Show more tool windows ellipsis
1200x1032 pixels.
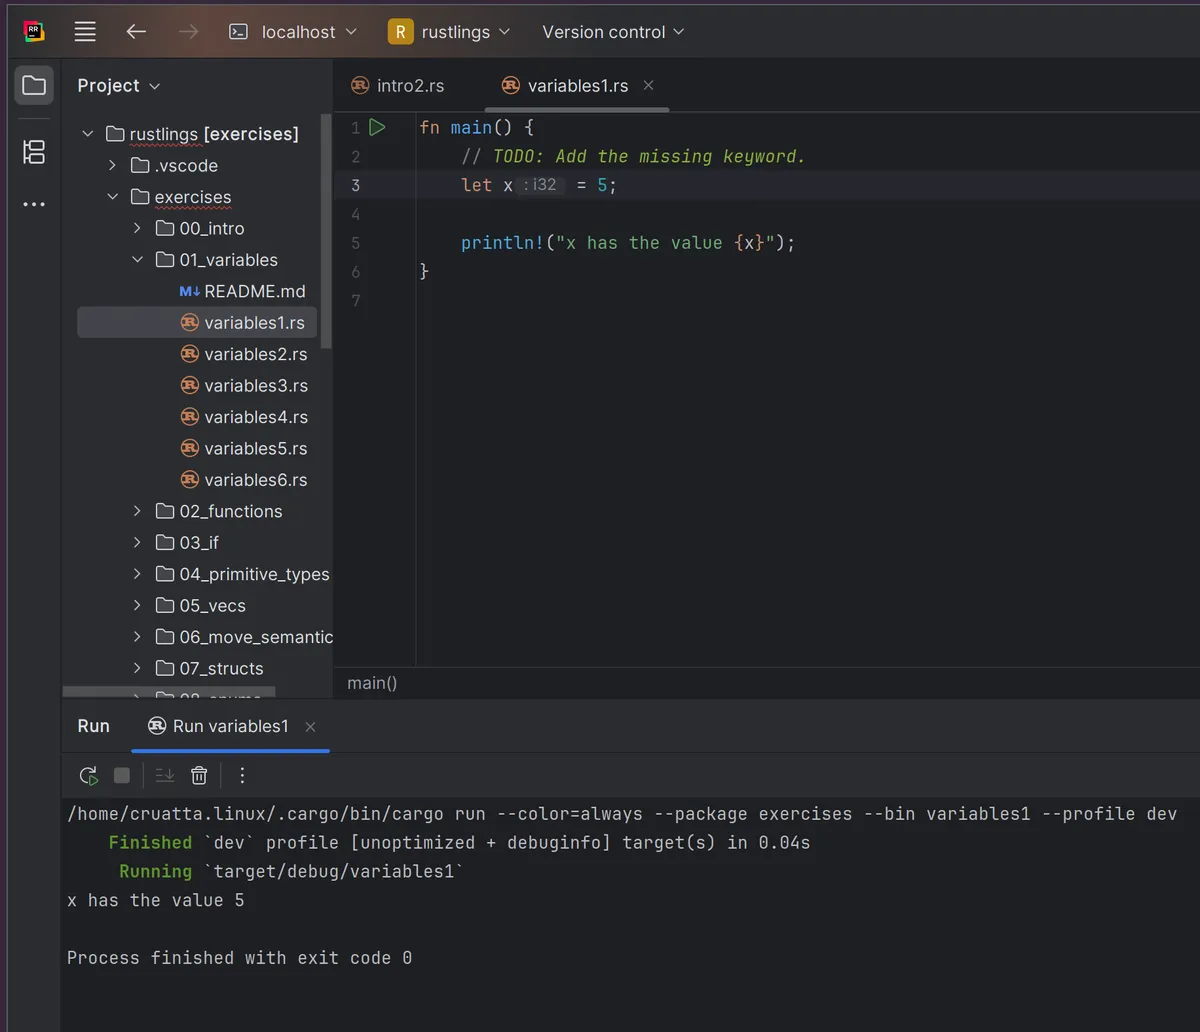(x=34, y=204)
